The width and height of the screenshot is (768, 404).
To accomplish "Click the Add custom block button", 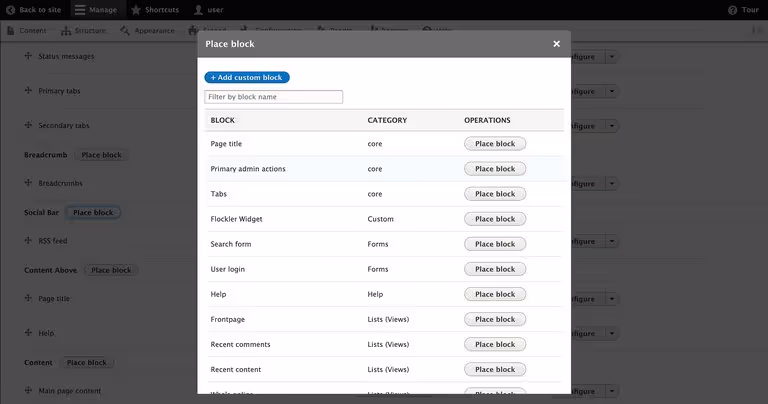I will coord(247,77).
